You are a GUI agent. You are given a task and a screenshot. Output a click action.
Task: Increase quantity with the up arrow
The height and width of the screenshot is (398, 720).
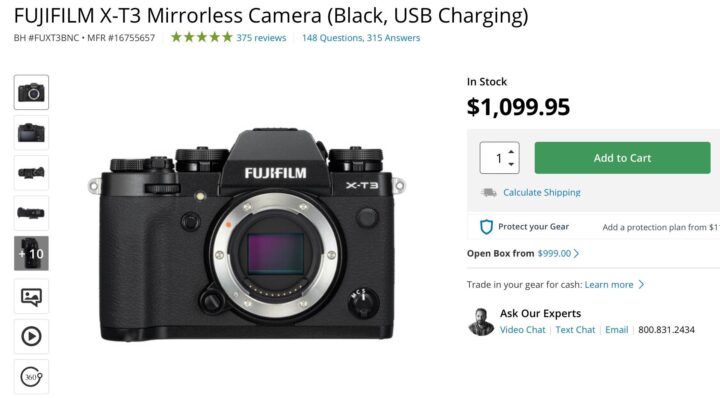(511, 151)
